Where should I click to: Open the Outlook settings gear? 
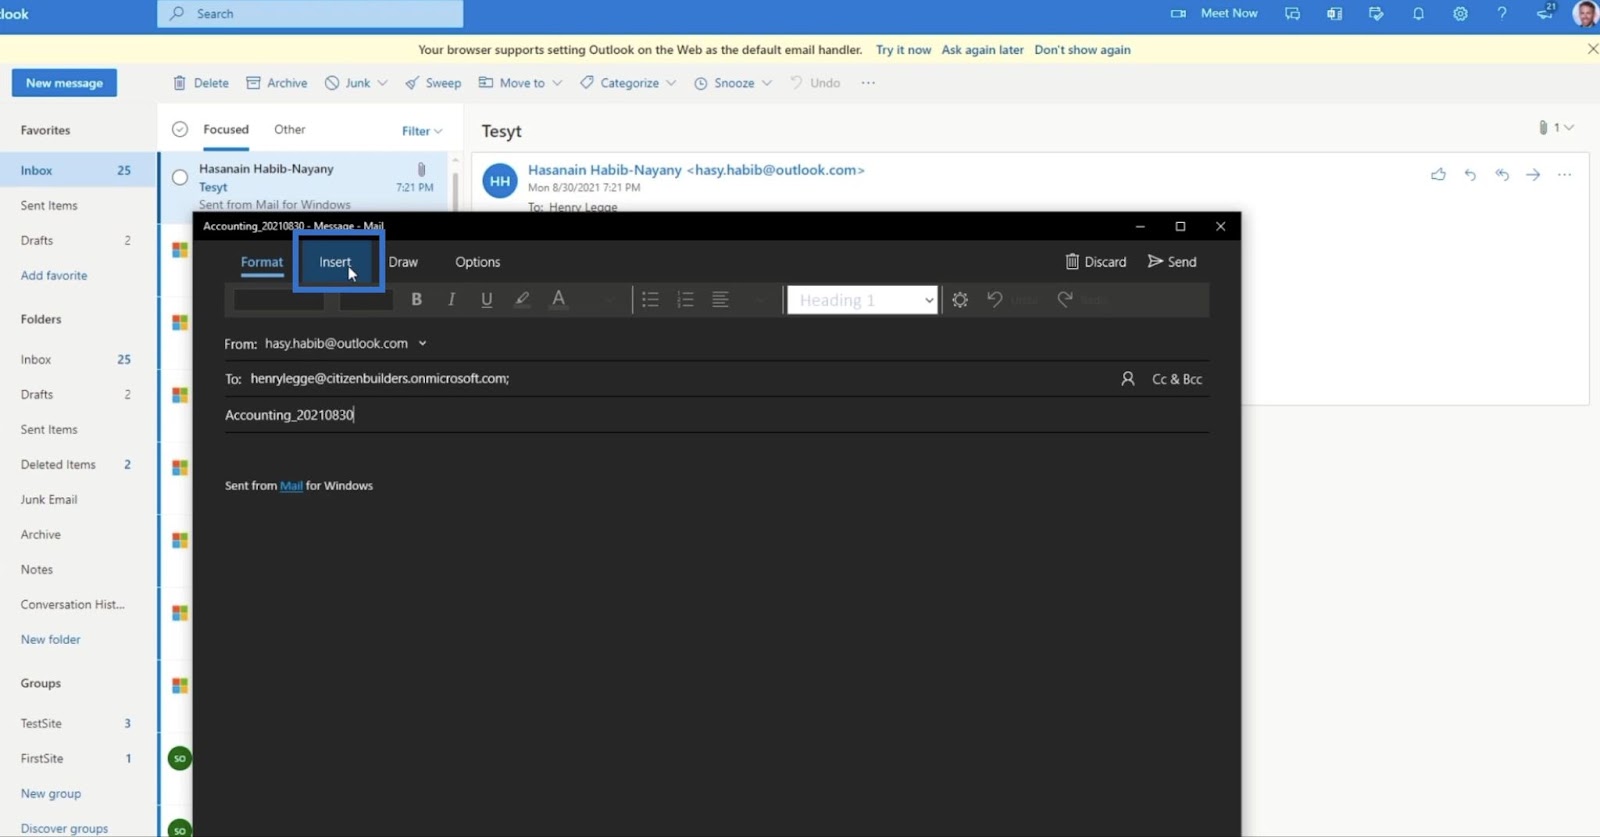point(1460,14)
